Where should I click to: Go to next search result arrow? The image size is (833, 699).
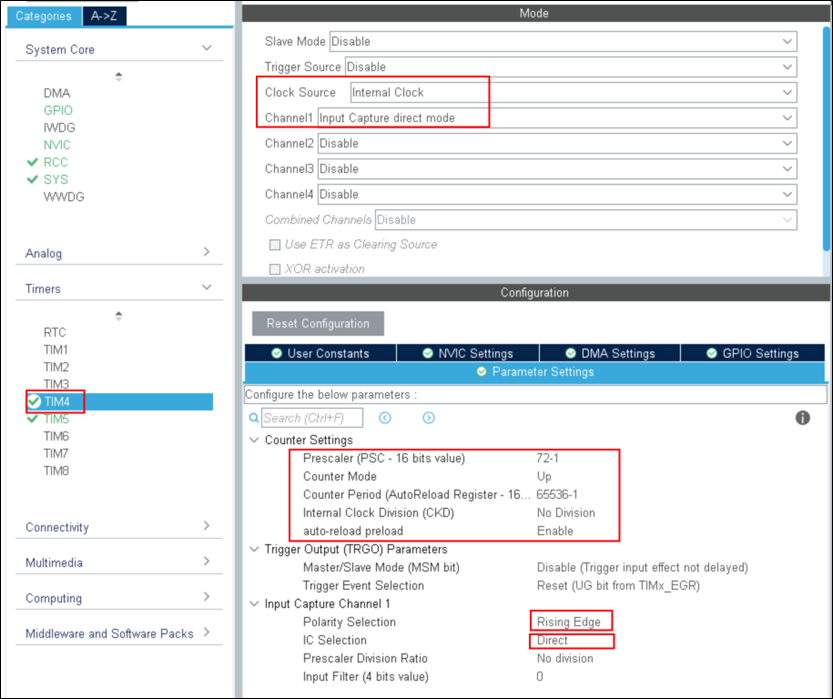(x=428, y=418)
